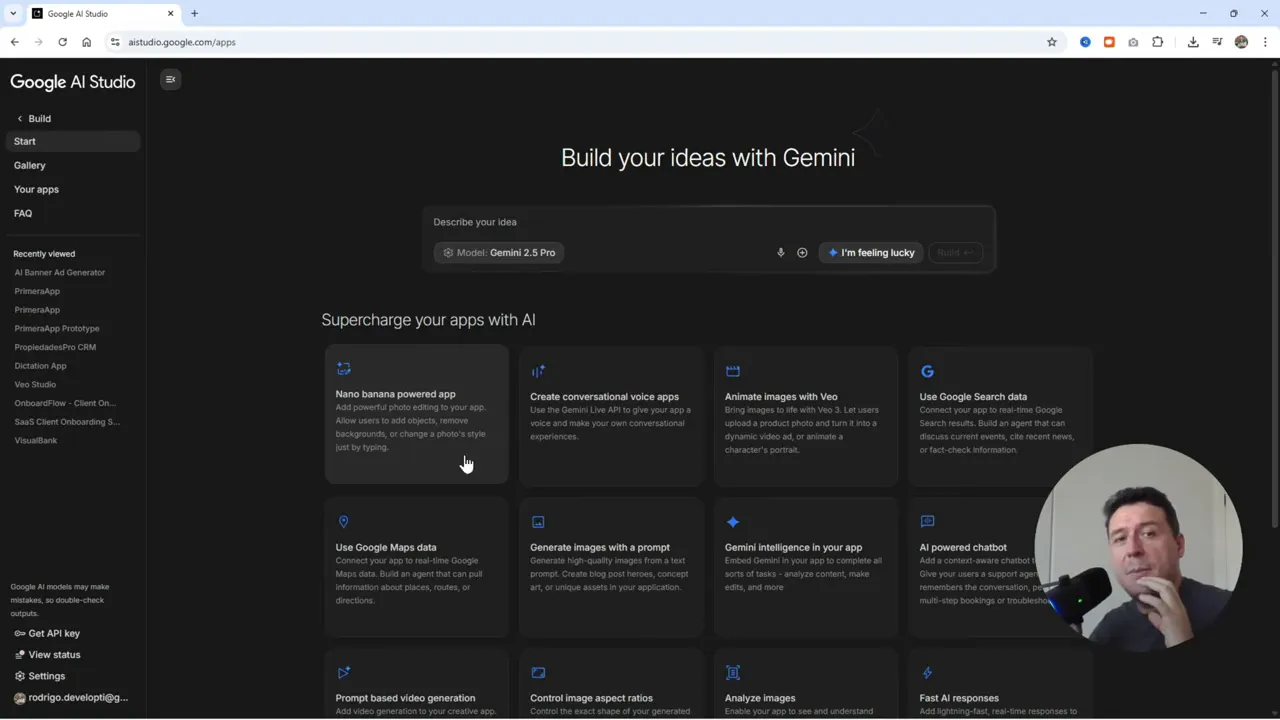Click the conversational voice apps icon
Image resolution: width=1280 pixels, height=720 pixels.
pos(538,371)
